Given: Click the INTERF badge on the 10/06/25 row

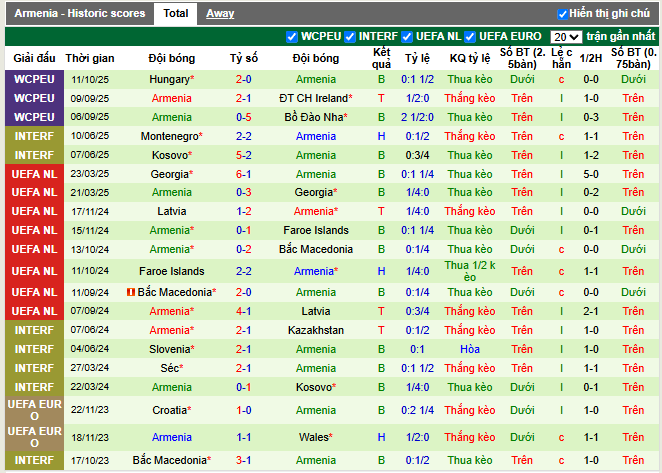Looking at the screenshot, I should tap(35, 136).
